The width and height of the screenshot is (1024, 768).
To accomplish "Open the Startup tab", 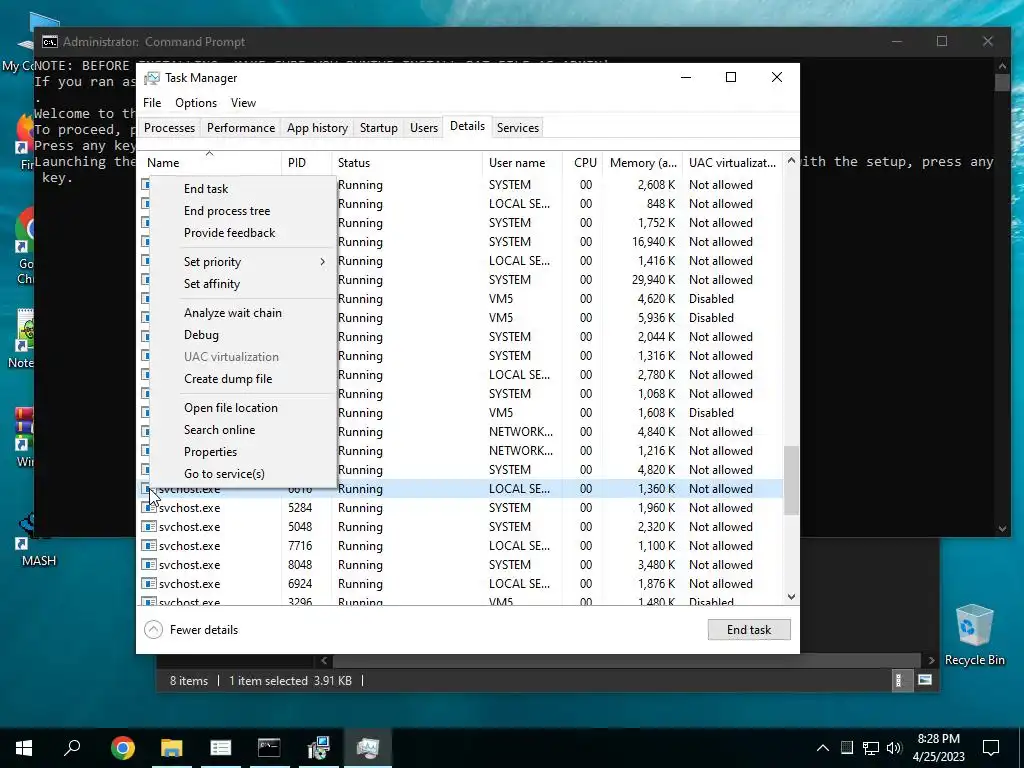I will pos(379,128).
